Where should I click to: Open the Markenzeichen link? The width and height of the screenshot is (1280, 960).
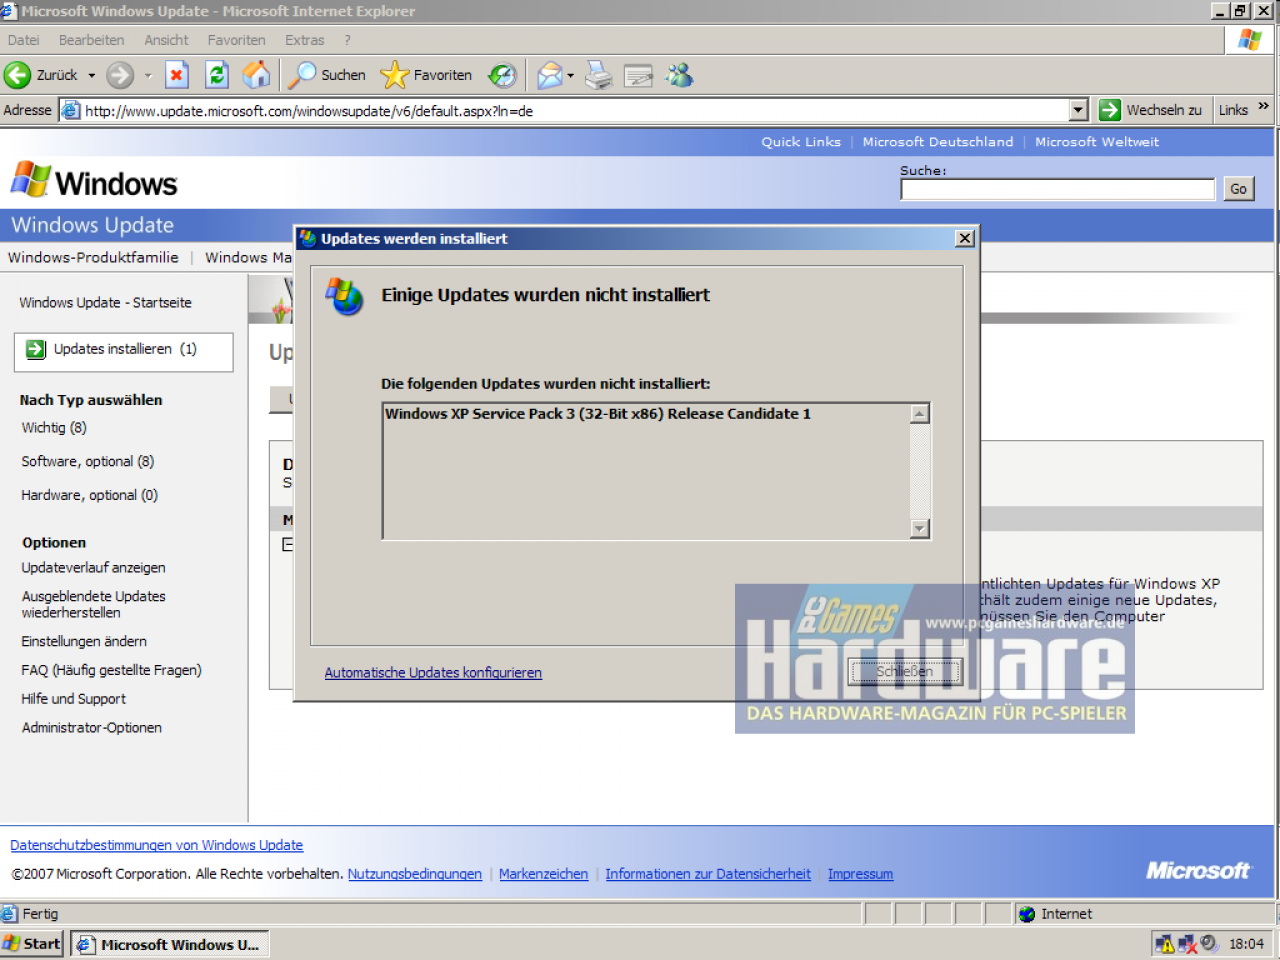tap(544, 874)
